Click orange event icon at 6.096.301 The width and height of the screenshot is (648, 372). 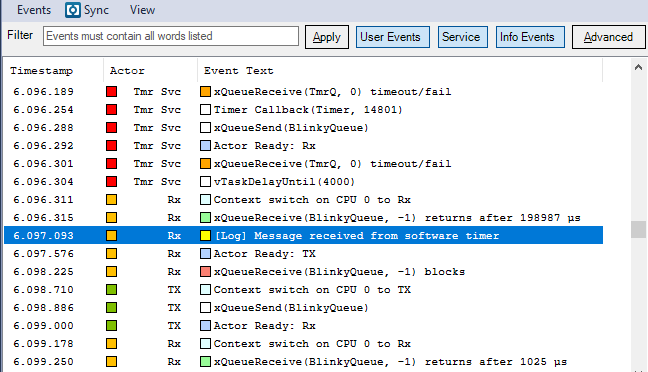205,164
